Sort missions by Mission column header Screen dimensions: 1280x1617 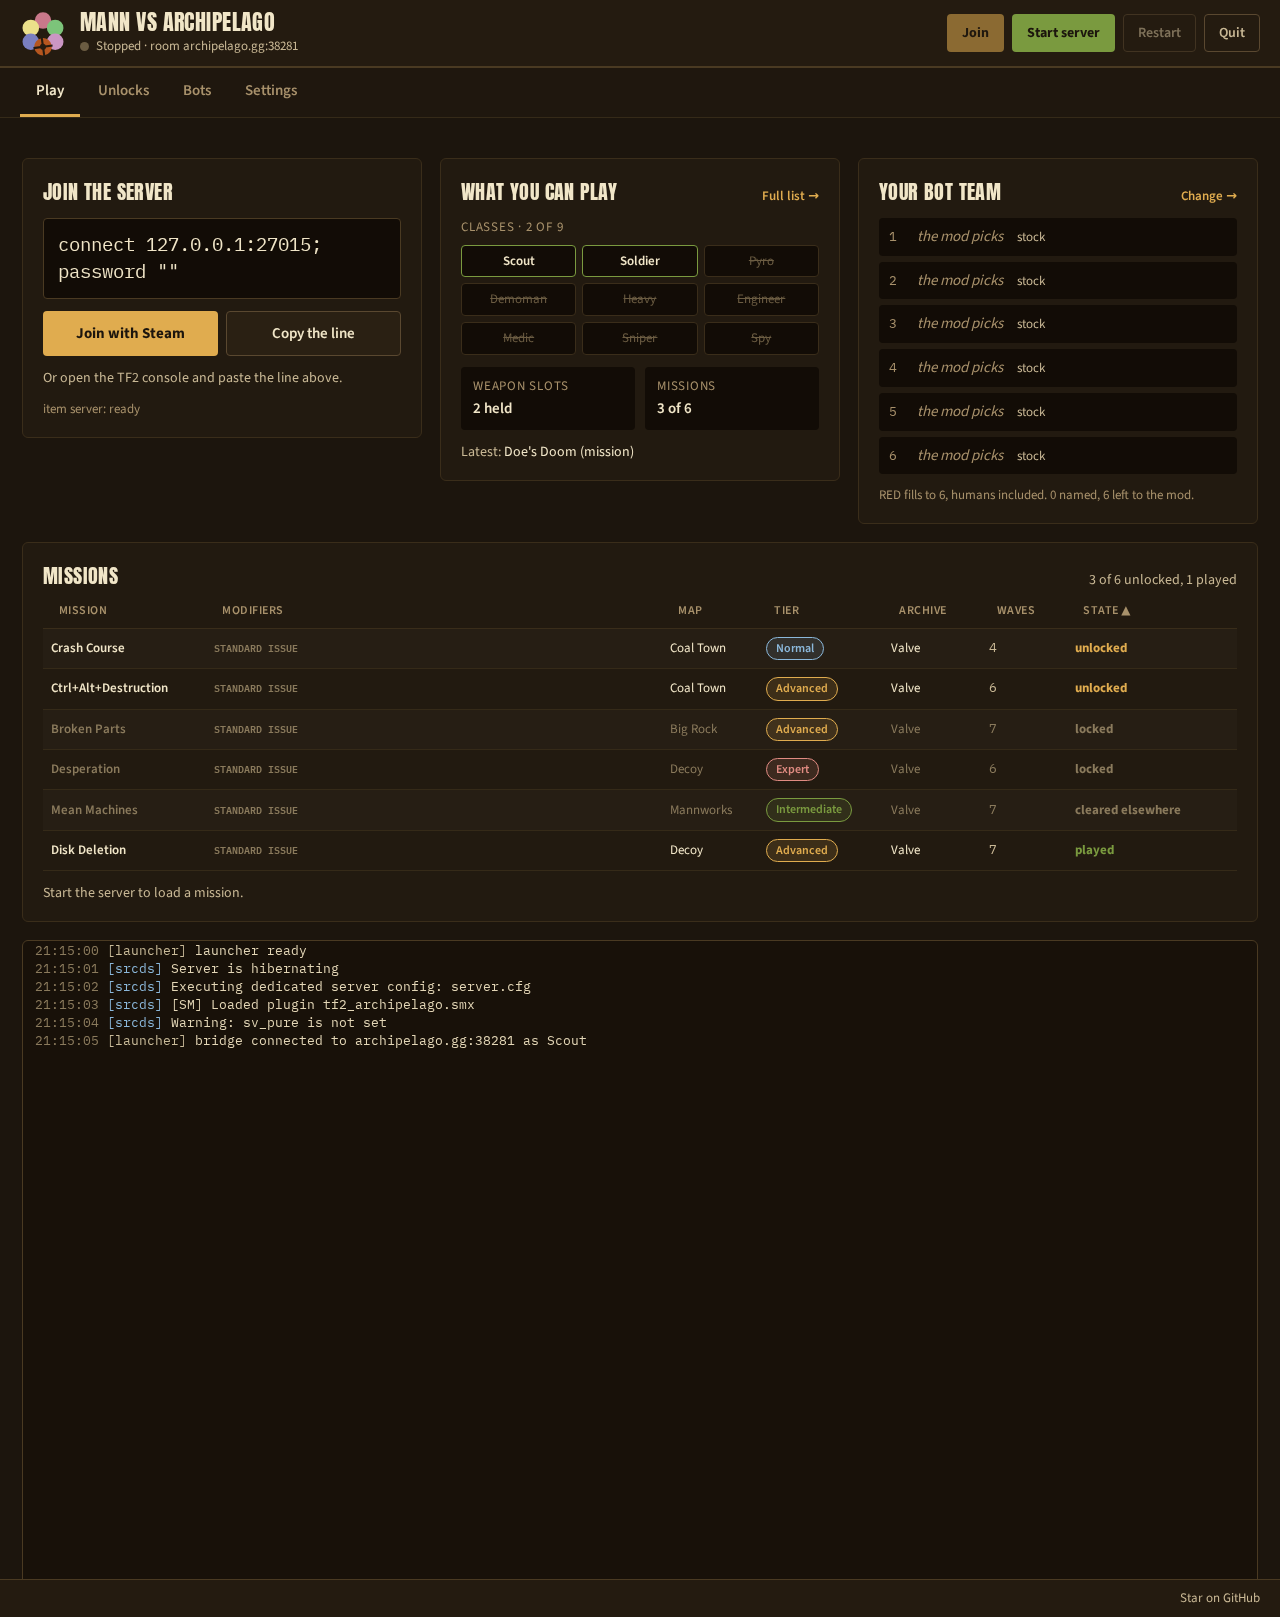point(83,610)
